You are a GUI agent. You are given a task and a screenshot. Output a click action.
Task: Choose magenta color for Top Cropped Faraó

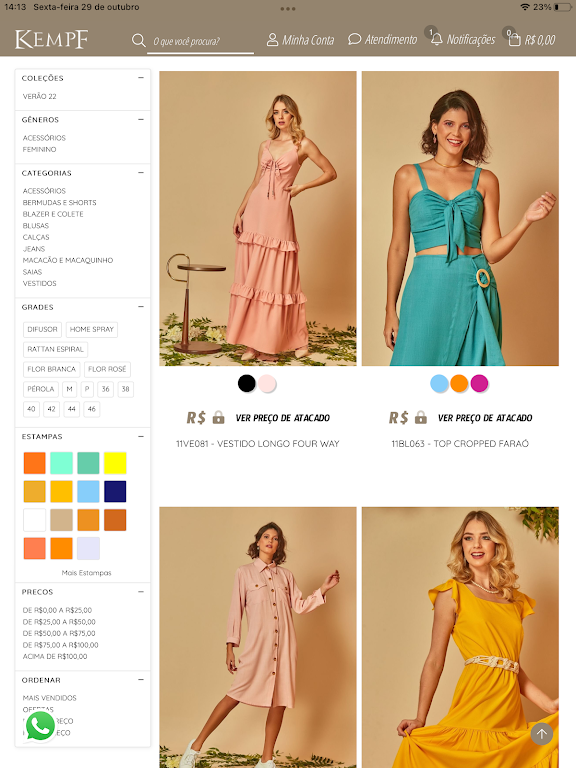point(479,383)
